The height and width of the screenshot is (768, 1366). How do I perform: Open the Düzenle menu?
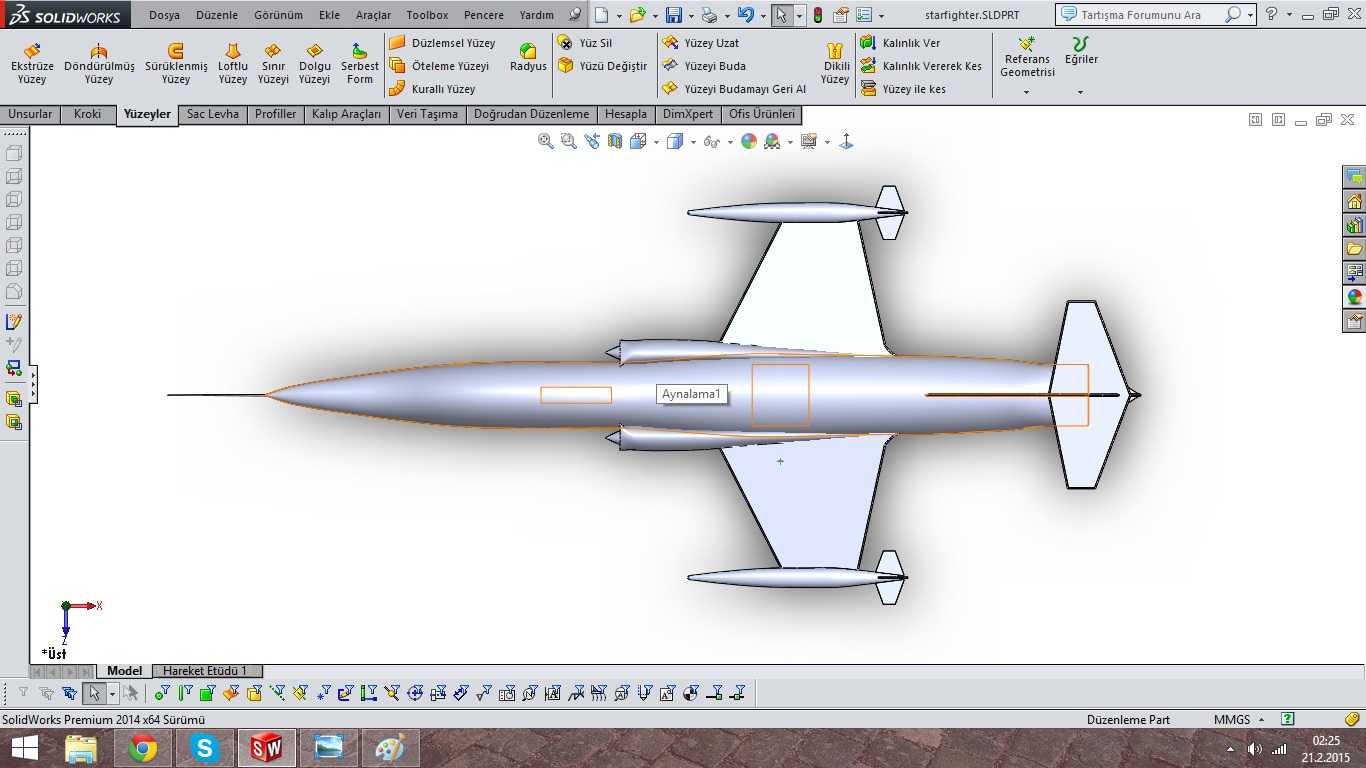coord(217,15)
